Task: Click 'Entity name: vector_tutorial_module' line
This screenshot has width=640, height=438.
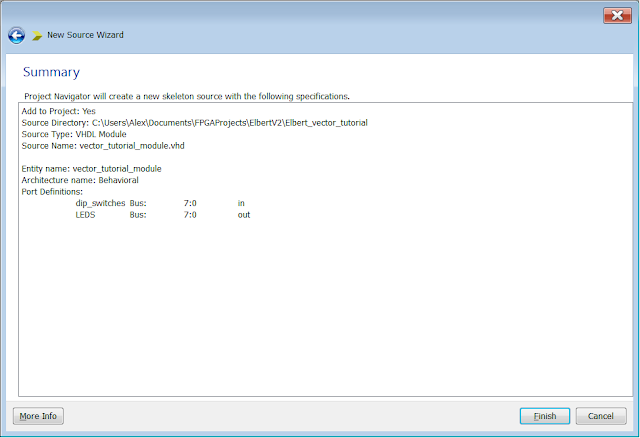Action: pos(91,169)
